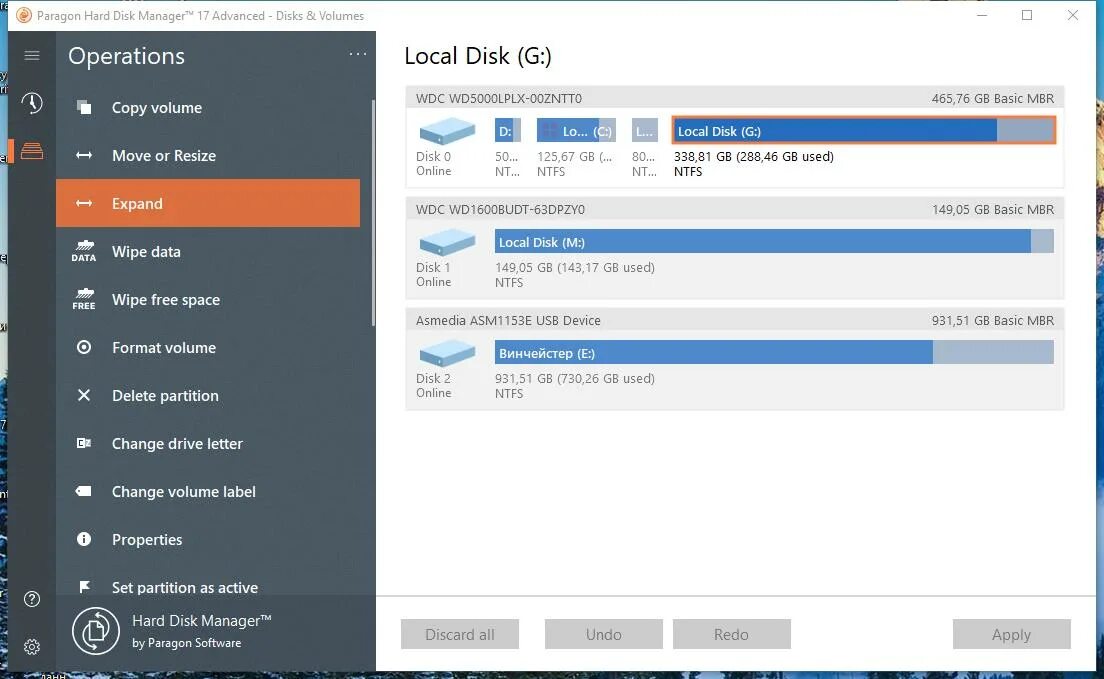Choose Format volume operation
Screen dimensions: 1104x679
(x=208, y=347)
